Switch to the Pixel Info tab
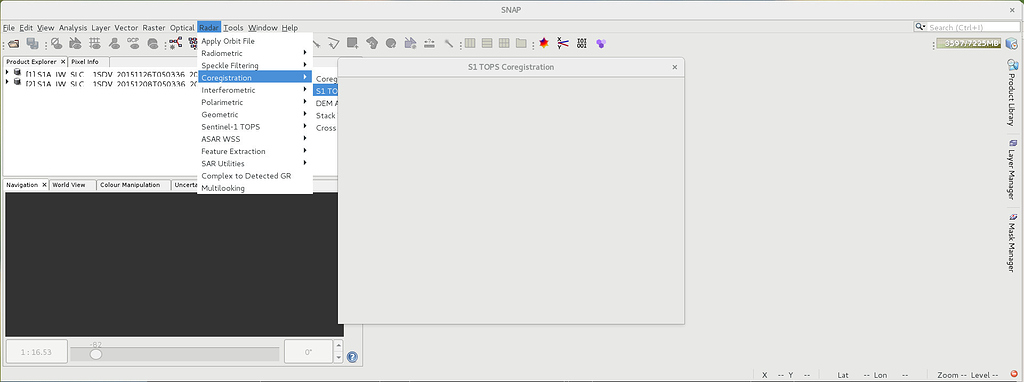The height and width of the screenshot is (382, 1024). (x=85, y=61)
